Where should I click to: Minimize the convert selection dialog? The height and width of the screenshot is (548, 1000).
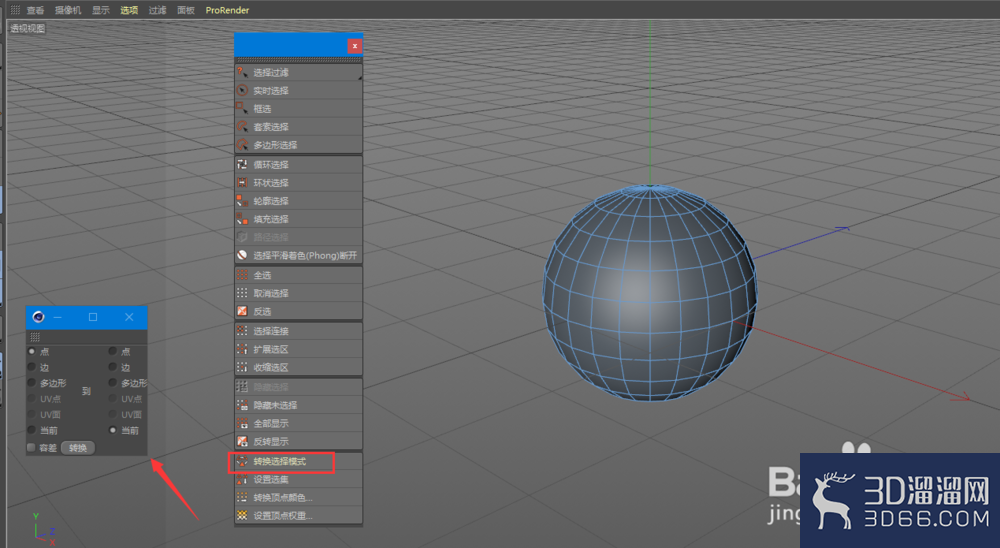(x=57, y=317)
